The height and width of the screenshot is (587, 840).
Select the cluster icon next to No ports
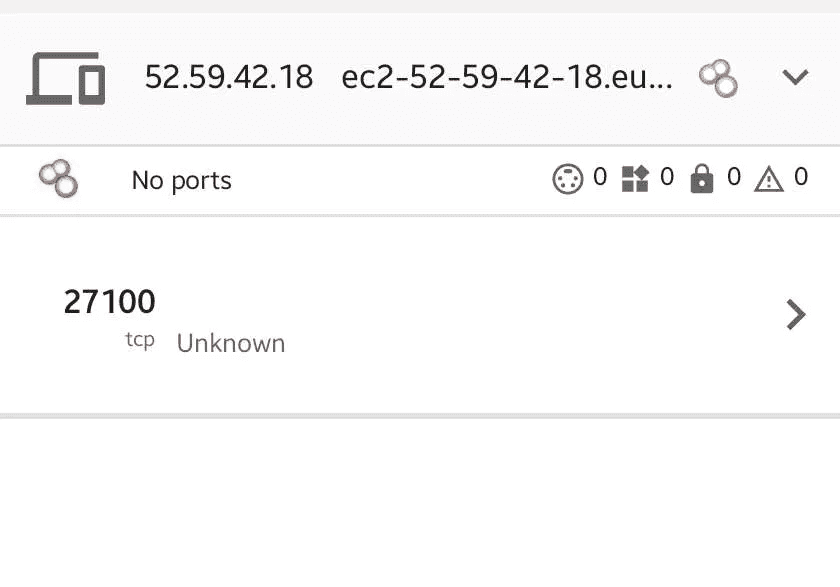pyautogui.click(x=57, y=180)
